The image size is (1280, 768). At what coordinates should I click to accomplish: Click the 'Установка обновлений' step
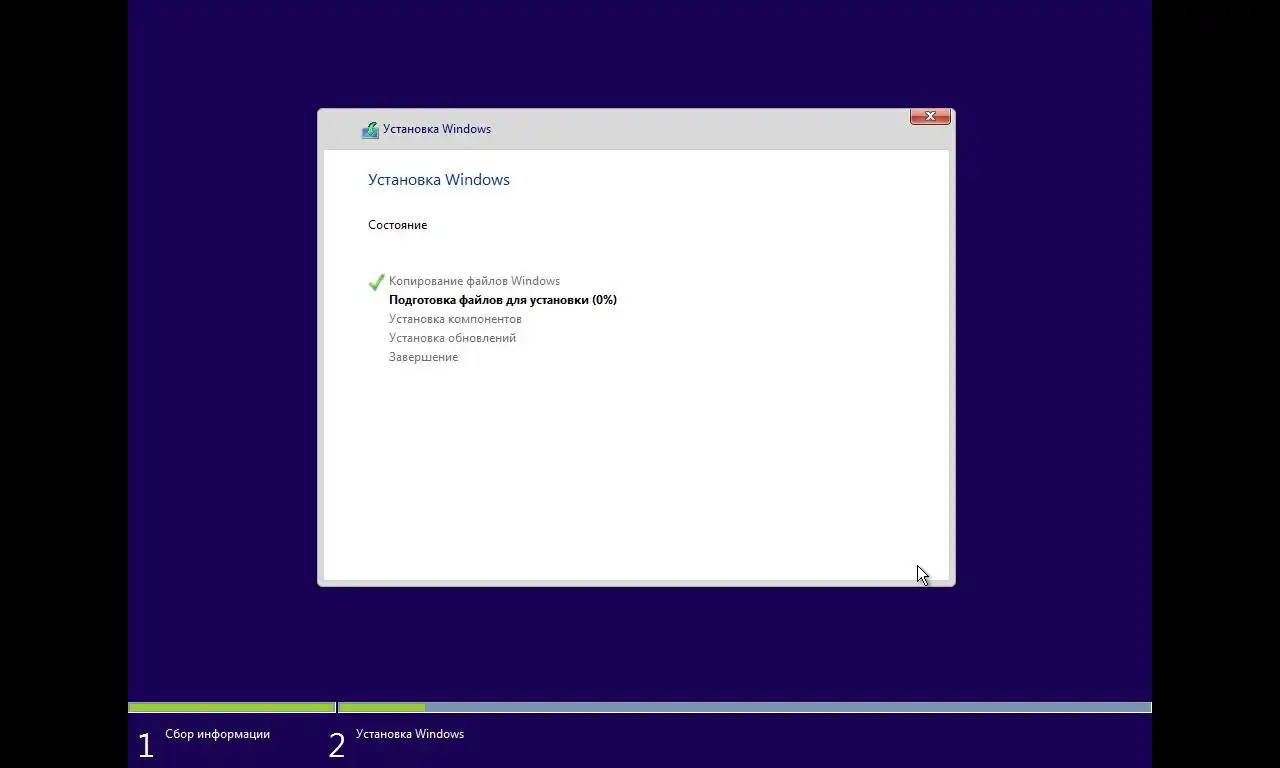pyautogui.click(x=452, y=338)
